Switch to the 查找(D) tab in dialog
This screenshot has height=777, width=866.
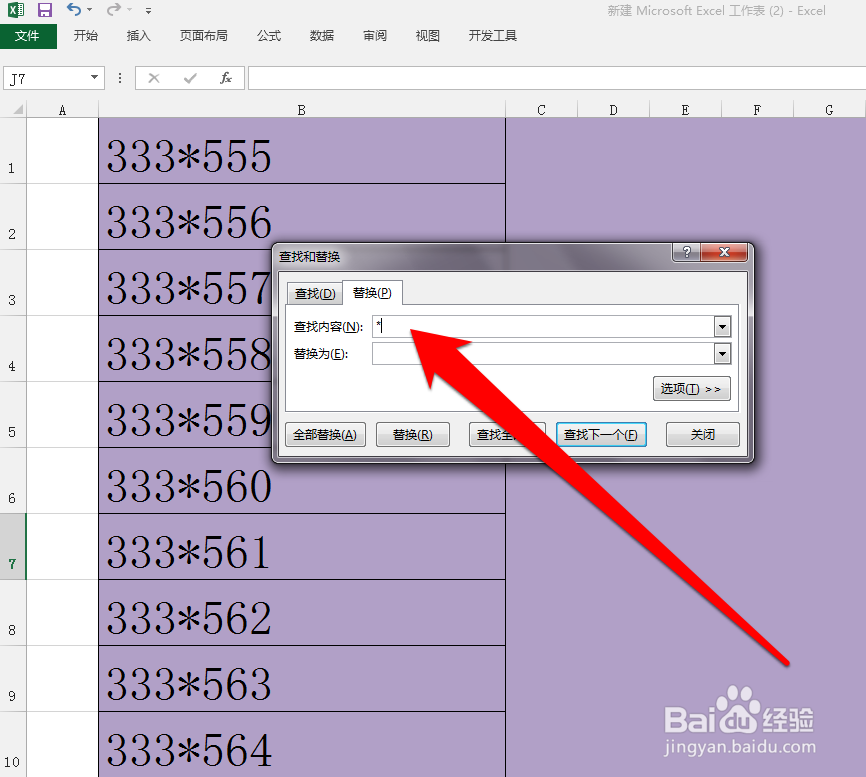point(315,294)
